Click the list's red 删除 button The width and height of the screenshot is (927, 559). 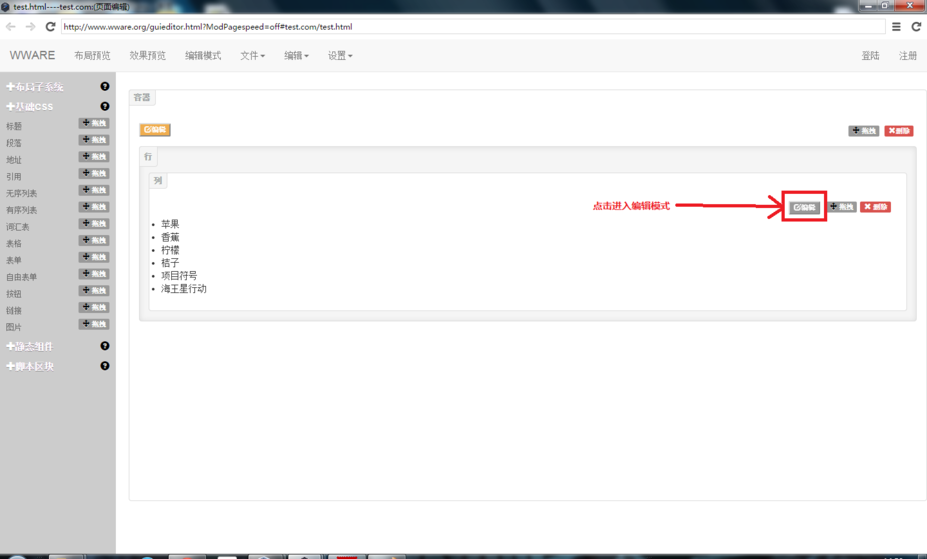(876, 207)
